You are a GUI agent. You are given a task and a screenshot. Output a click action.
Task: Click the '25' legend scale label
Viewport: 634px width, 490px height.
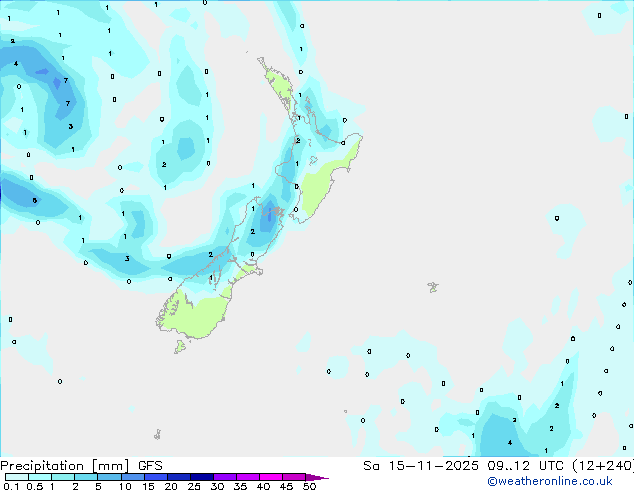pos(194,486)
